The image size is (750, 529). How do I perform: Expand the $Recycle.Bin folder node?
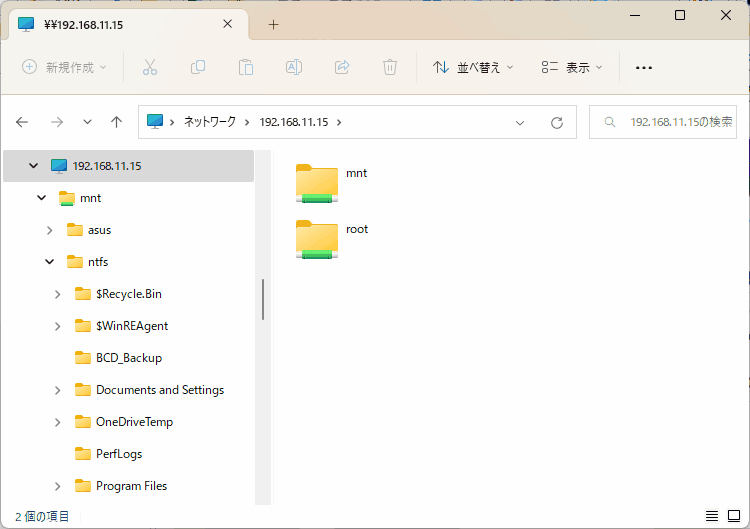(57, 294)
